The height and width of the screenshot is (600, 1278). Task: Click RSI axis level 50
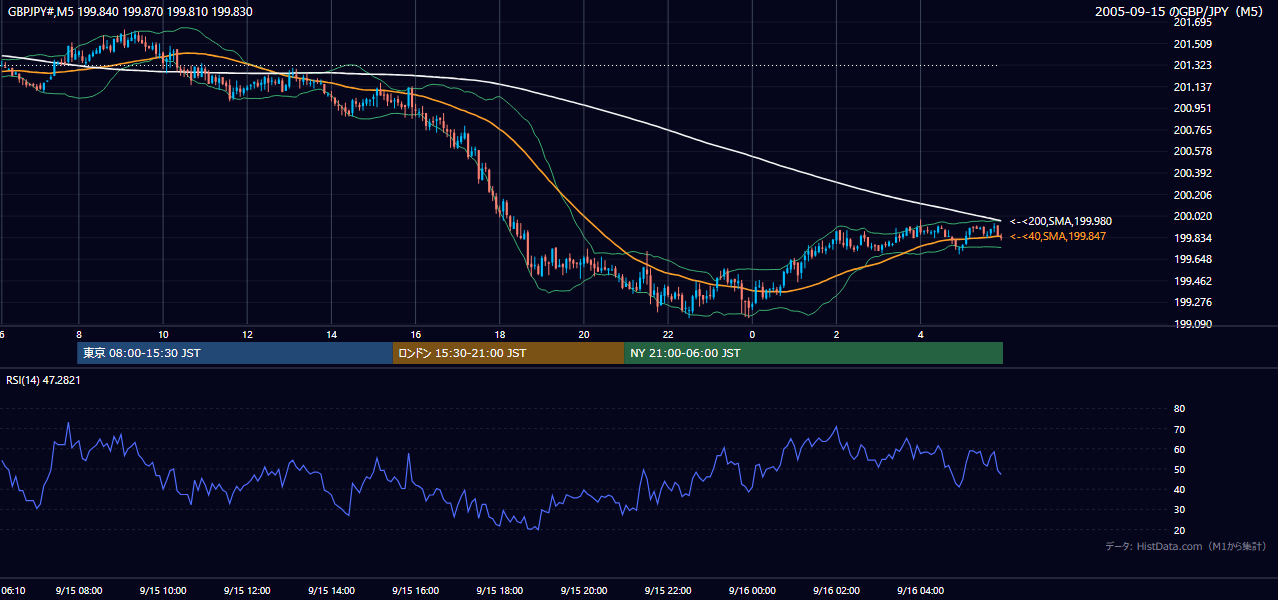click(1179, 469)
